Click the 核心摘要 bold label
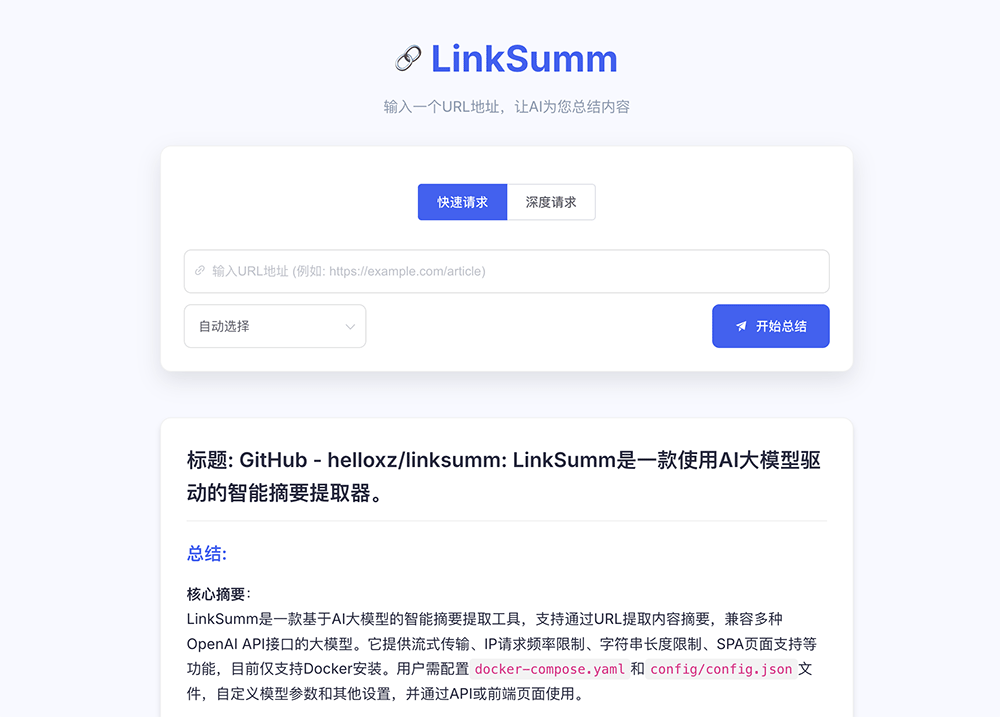 216,595
